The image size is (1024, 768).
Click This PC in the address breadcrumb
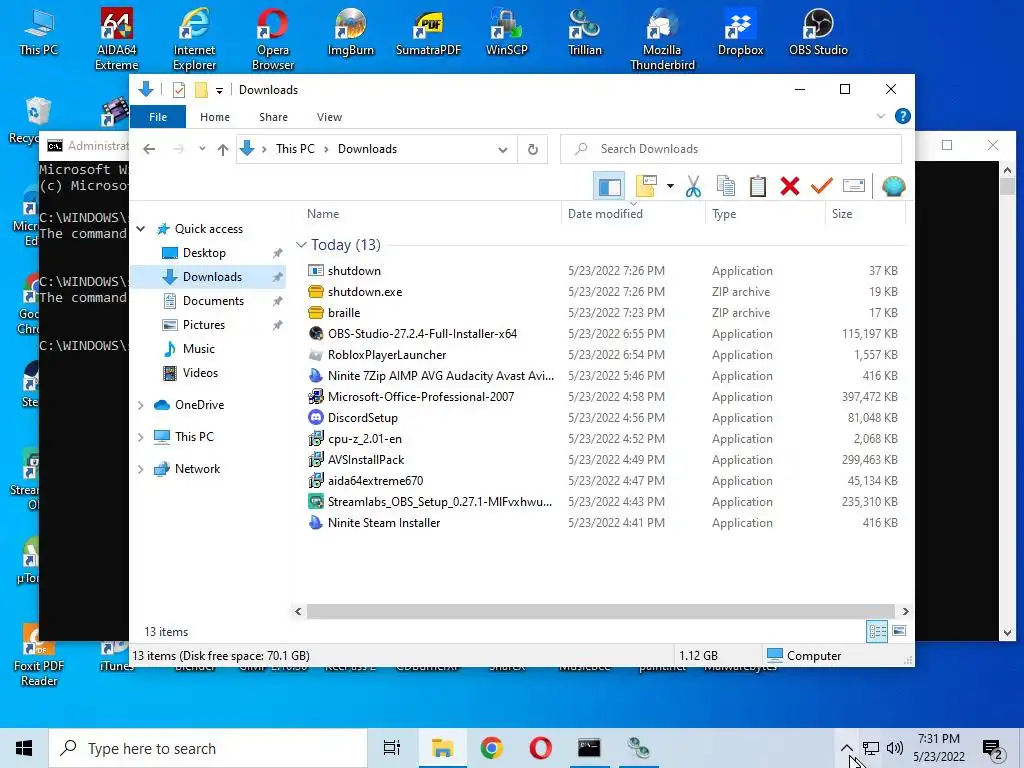click(295, 149)
